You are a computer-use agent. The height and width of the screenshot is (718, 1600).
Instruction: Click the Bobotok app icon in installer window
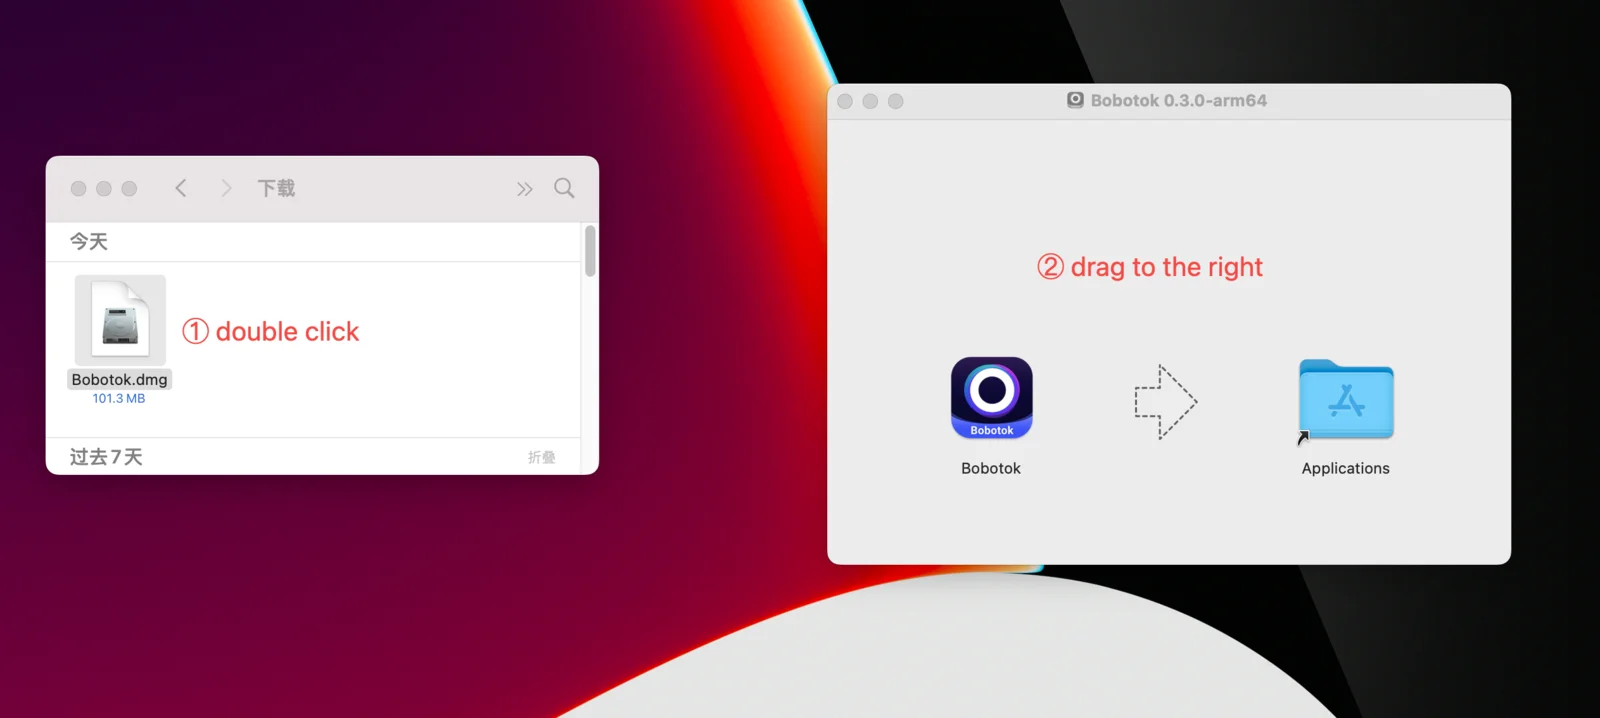(x=991, y=398)
